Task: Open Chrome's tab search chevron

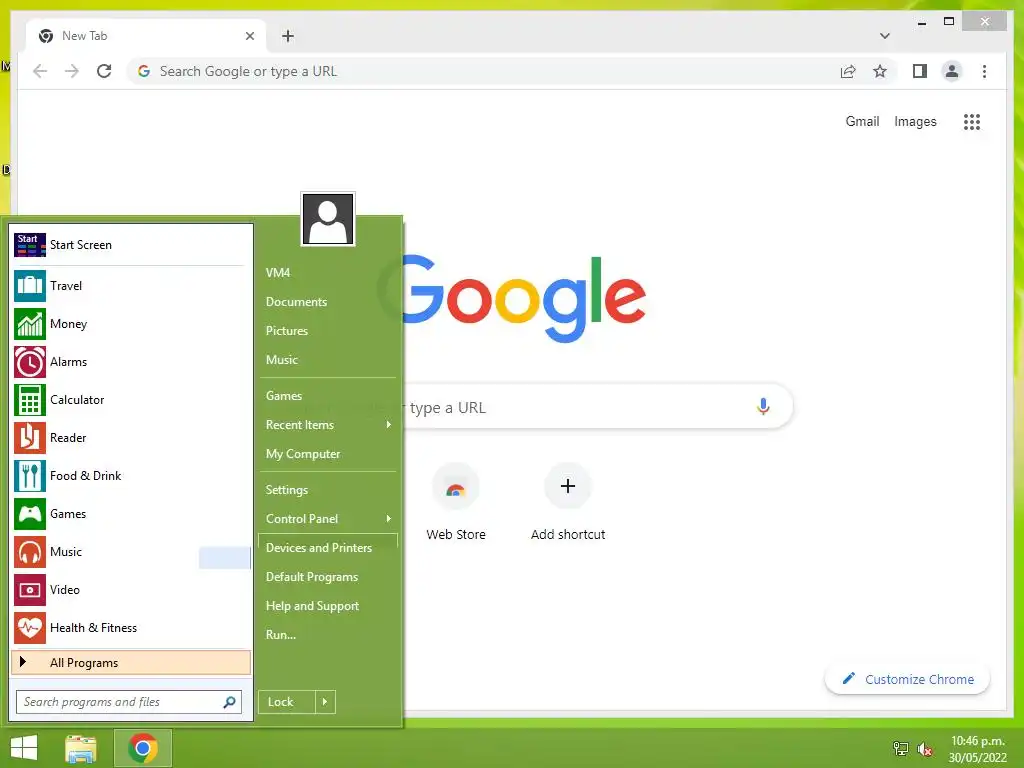Action: coord(884,36)
